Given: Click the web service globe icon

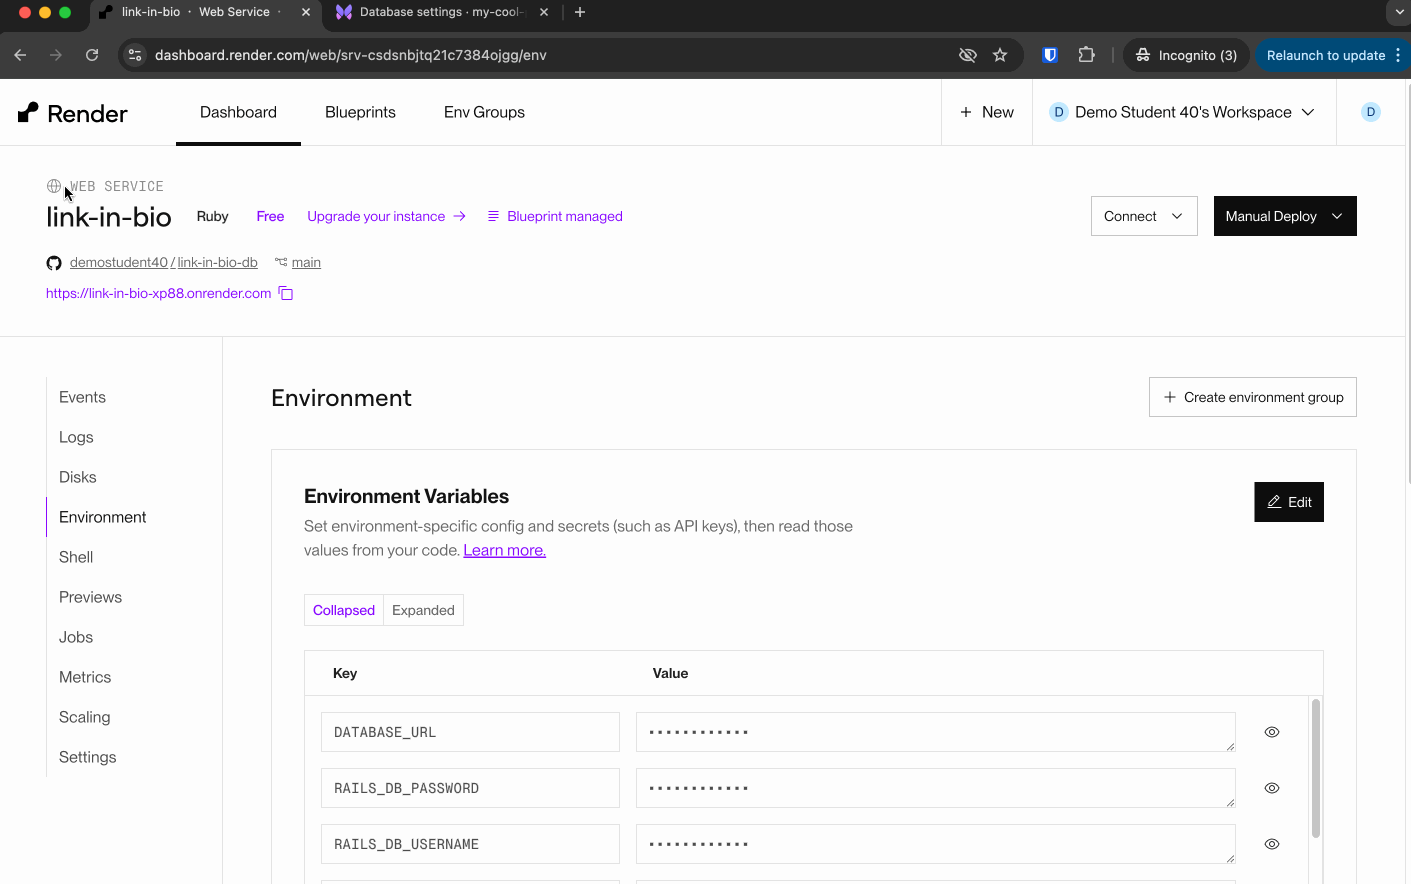Looking at the screenshot, I should 54,186.
